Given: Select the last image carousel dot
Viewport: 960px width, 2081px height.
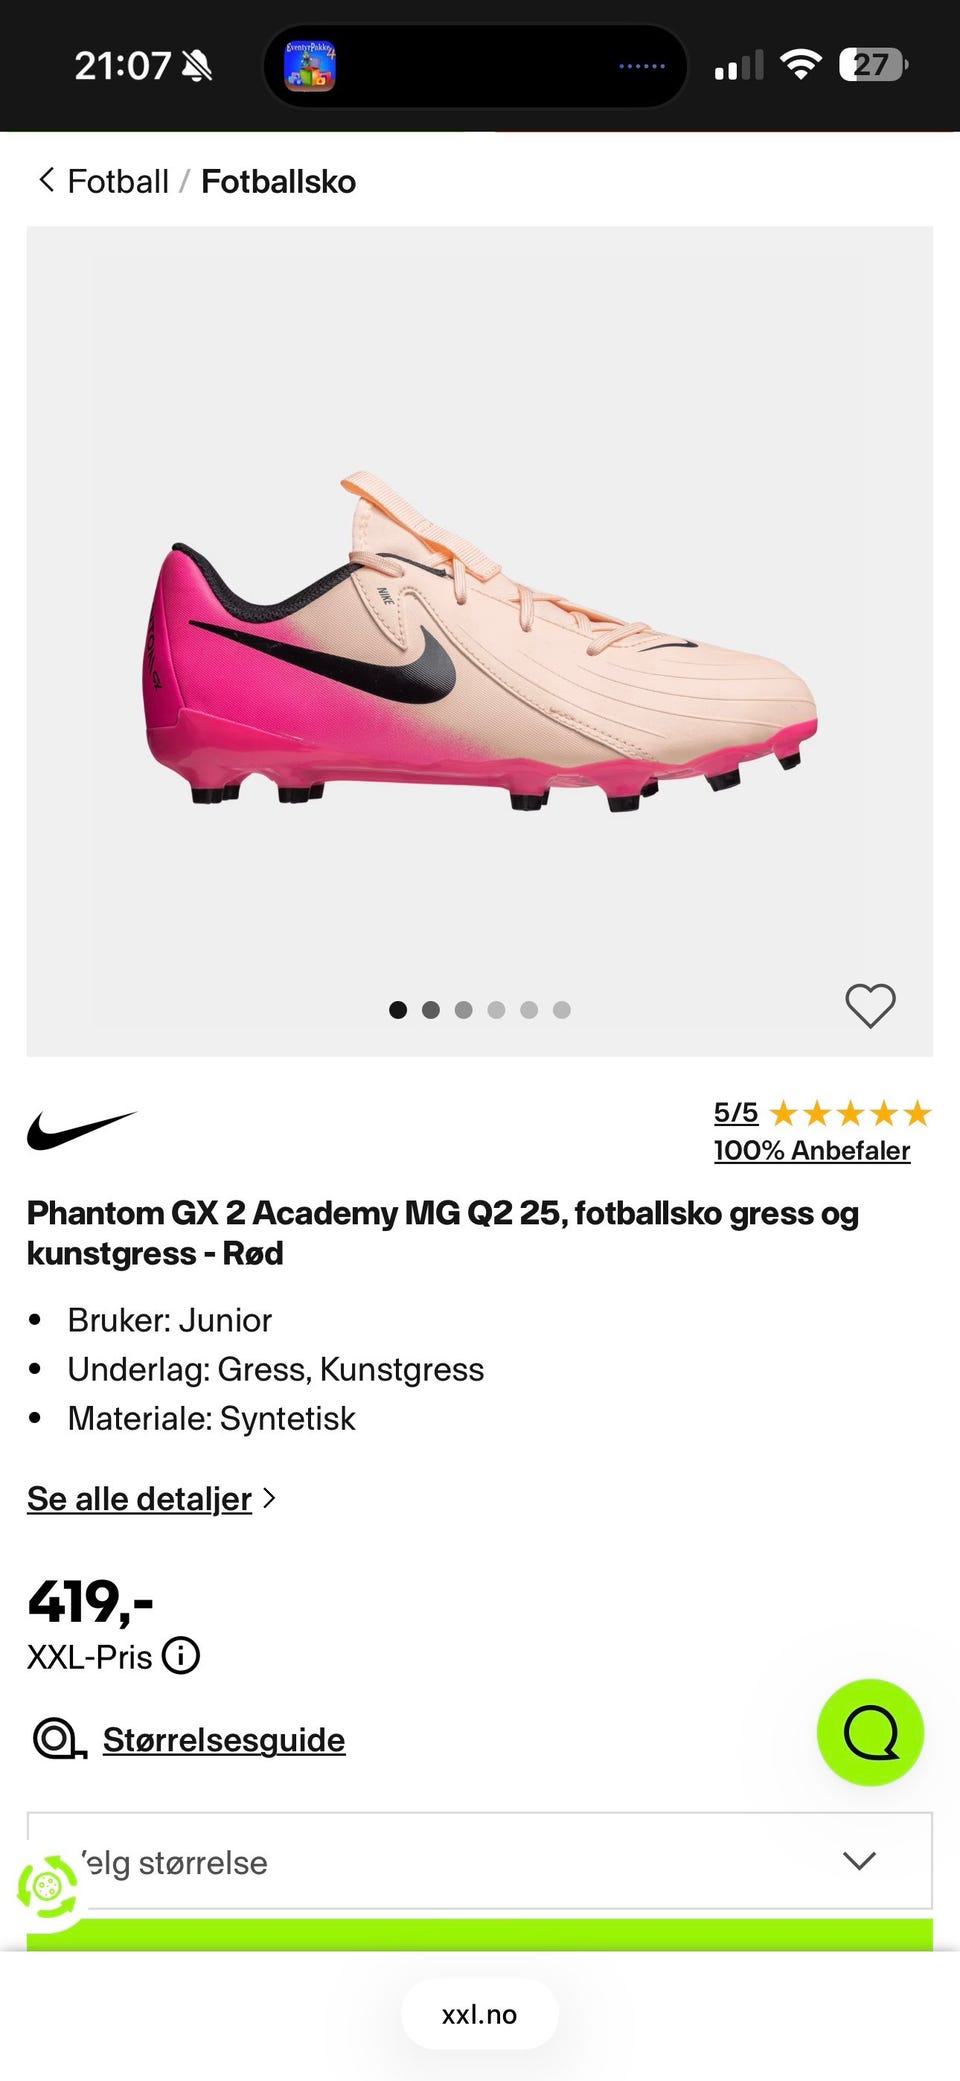Looking at the screenshot, I should point(562,1010).
